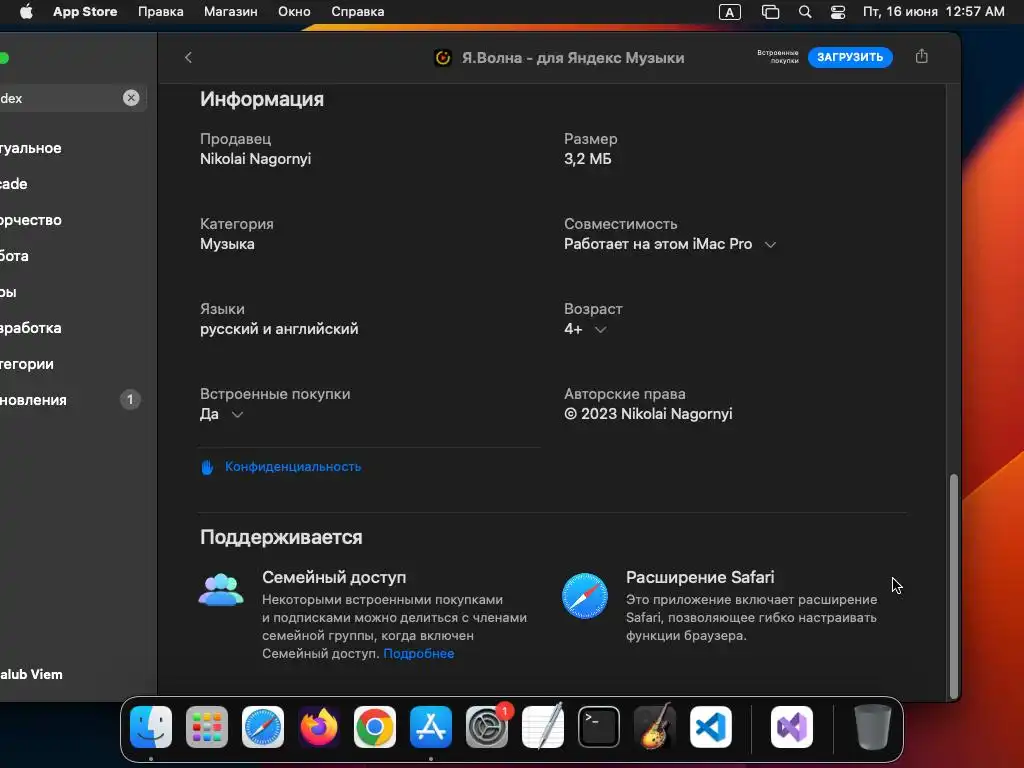Open System Settings from the Dock

click(x=487, y=727)
